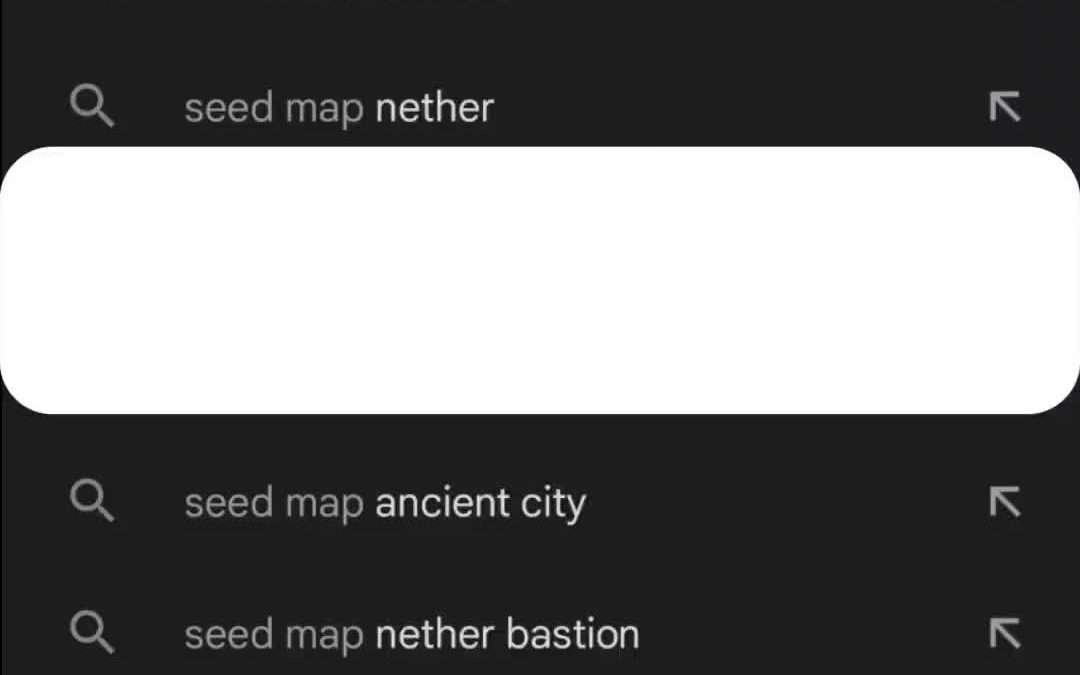Click the word 'map' in the 'seed map nether' row
1080x675 pixels.
(x=325, y=109)
